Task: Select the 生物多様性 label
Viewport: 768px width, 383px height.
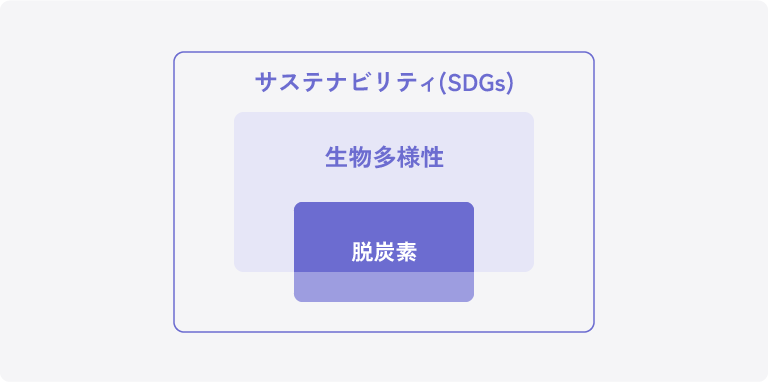Action: (x=384, y=158)
